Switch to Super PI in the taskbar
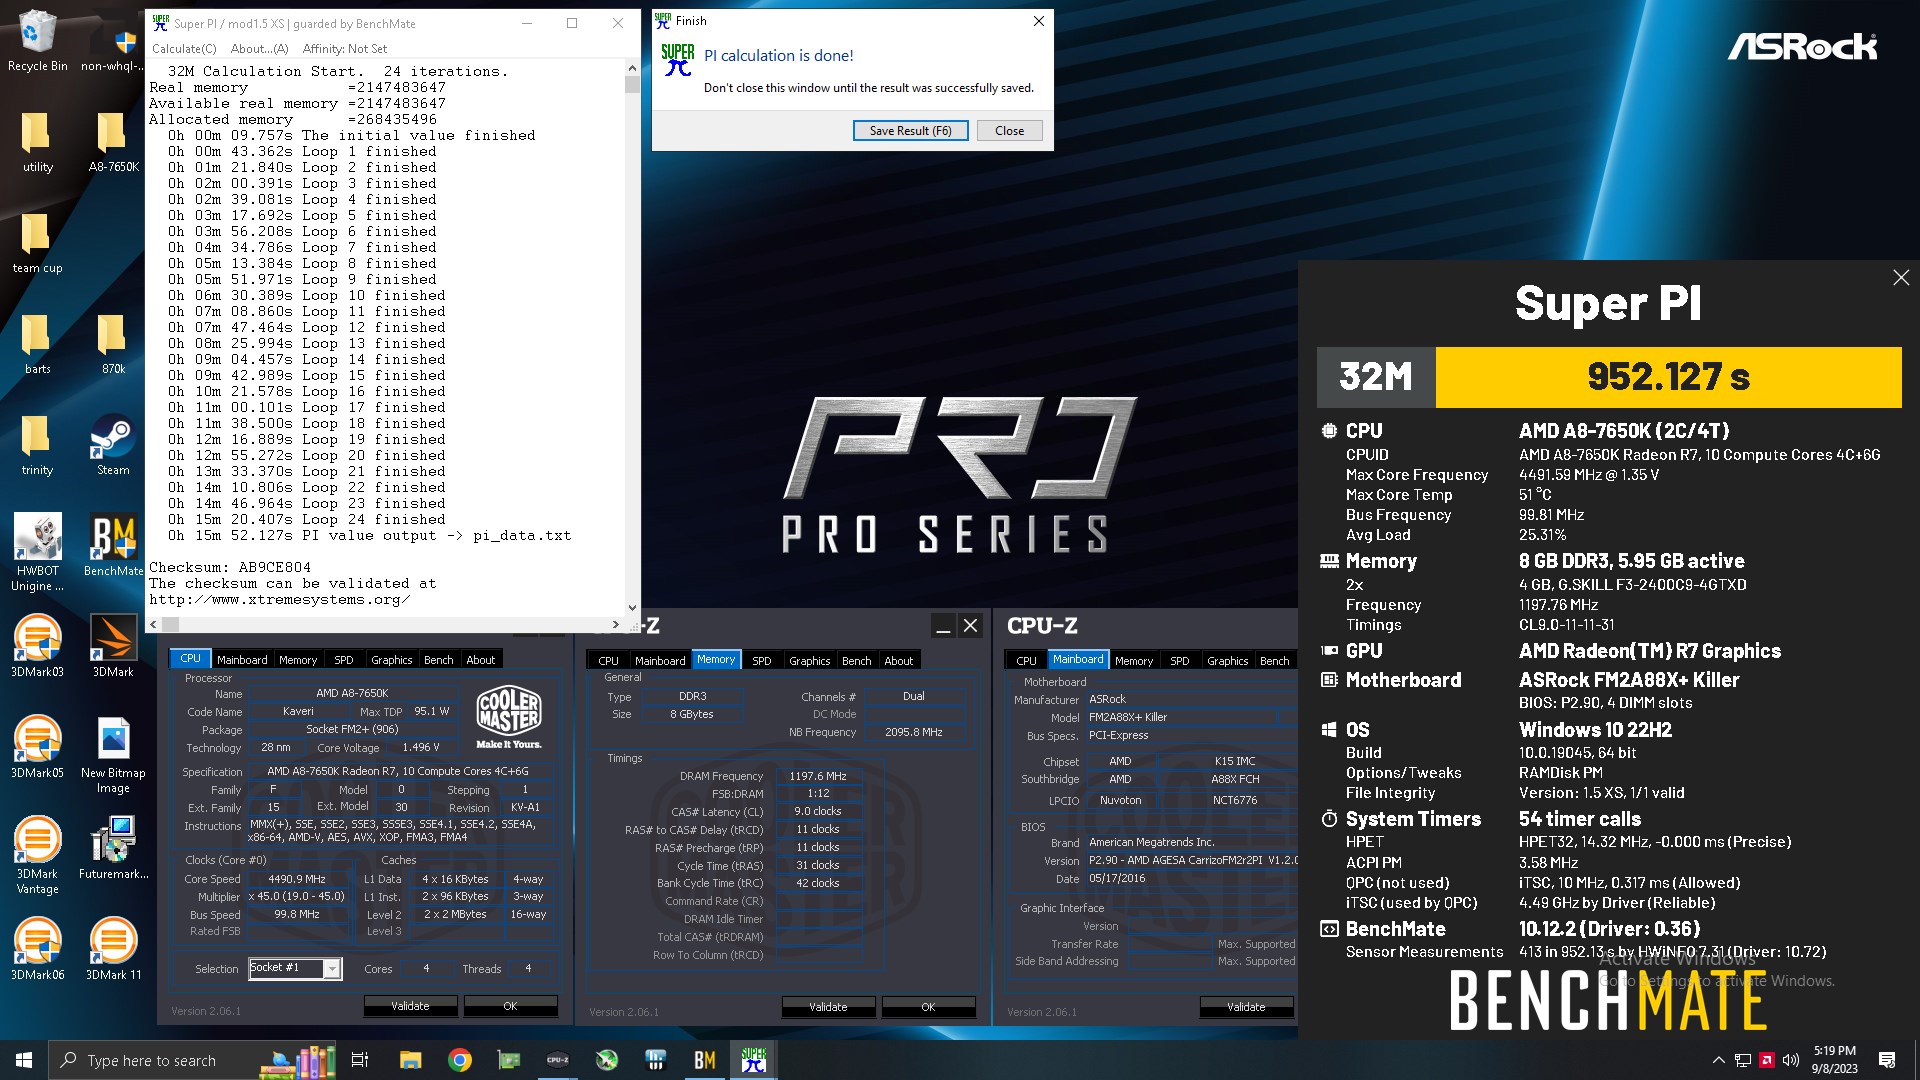 [754, 1060]
